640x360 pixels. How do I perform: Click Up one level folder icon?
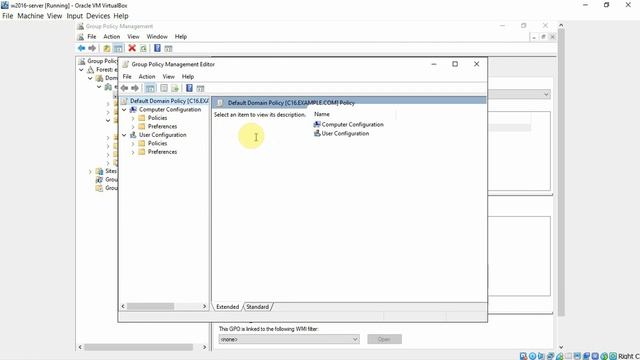[x=107, y=49]
